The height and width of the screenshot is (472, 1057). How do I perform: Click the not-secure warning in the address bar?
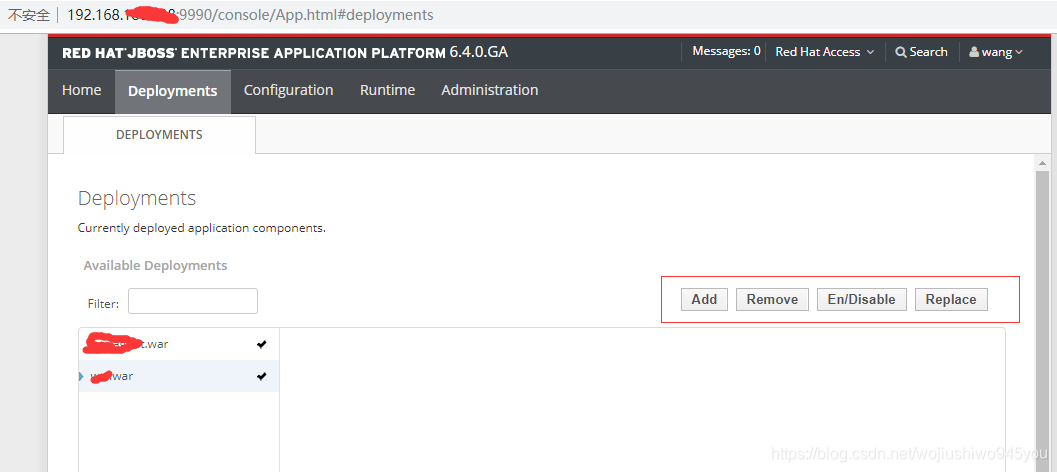tap(28, 15)
